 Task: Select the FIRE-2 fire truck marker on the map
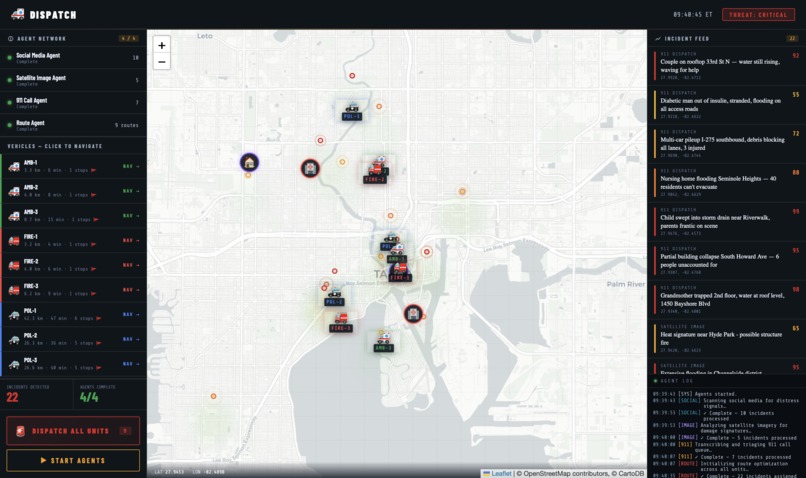pos(375,172)
